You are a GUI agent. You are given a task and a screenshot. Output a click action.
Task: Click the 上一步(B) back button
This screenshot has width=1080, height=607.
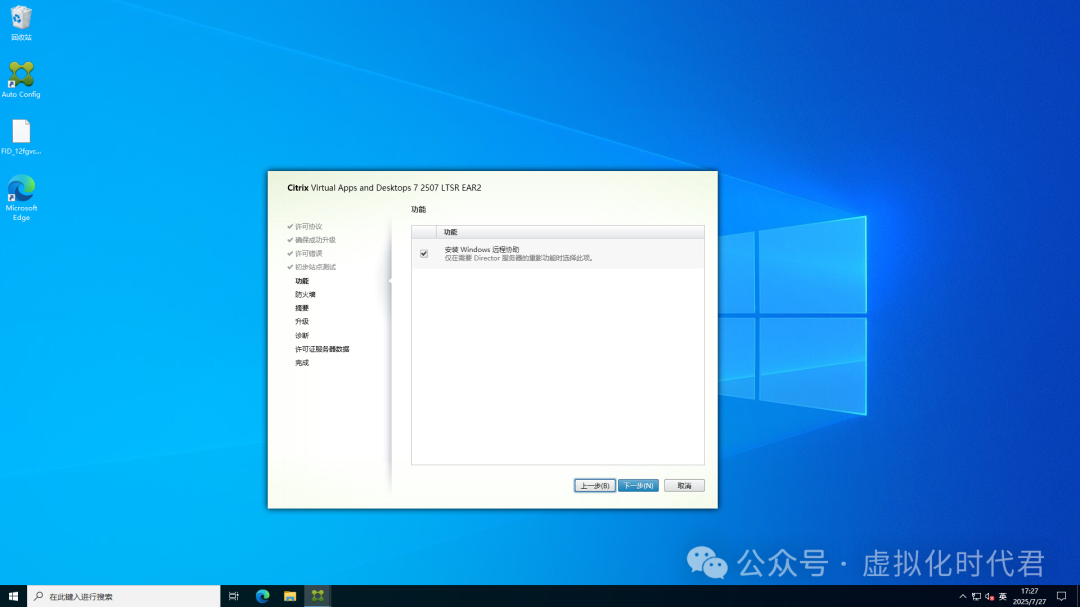click(594, 486)
